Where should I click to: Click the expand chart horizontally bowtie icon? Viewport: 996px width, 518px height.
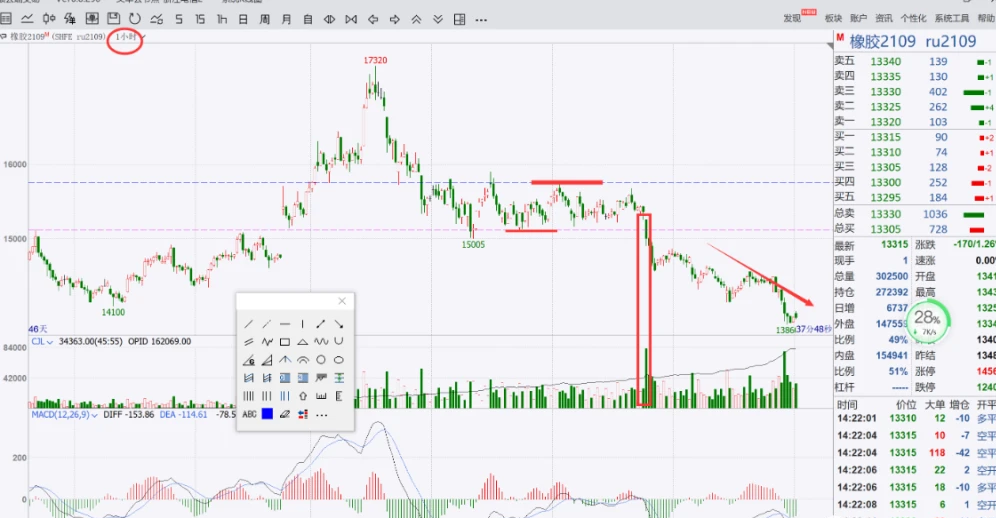click(x=351, y=20)
